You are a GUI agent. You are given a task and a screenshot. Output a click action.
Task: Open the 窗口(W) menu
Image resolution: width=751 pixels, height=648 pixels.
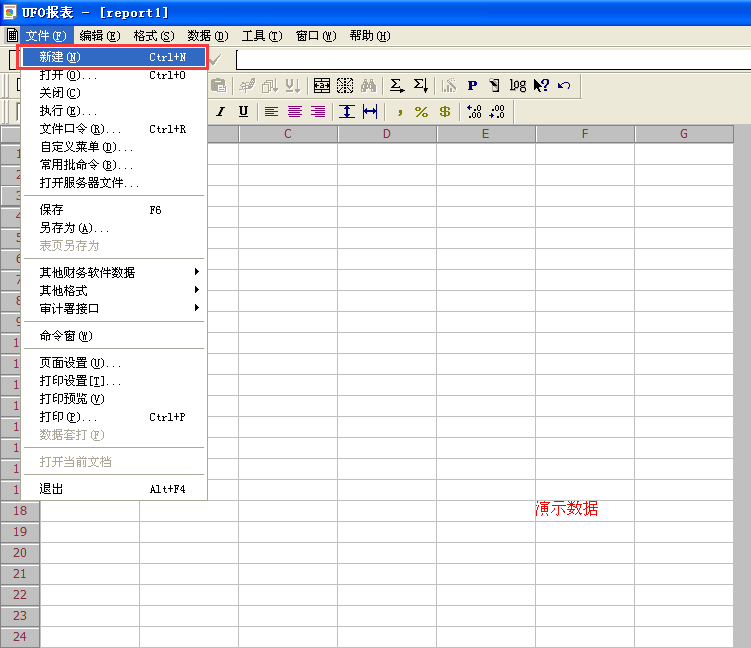(316, 36)
